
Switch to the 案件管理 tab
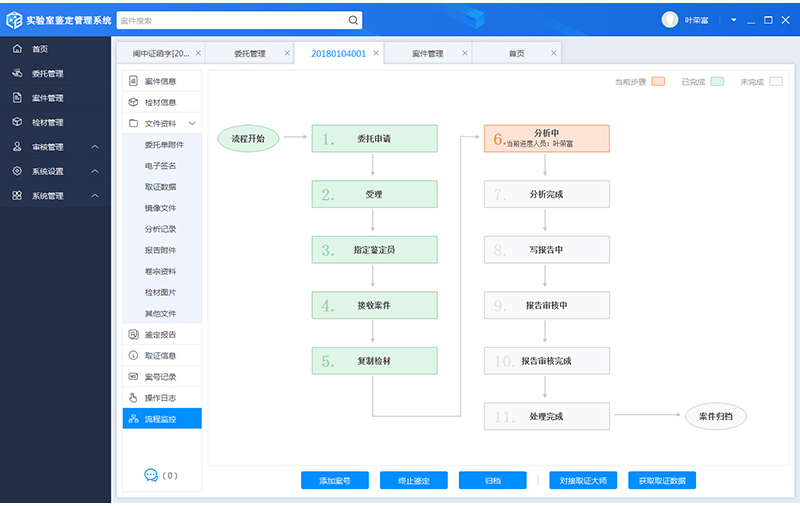pyautogui.click(x=427, y=54)
